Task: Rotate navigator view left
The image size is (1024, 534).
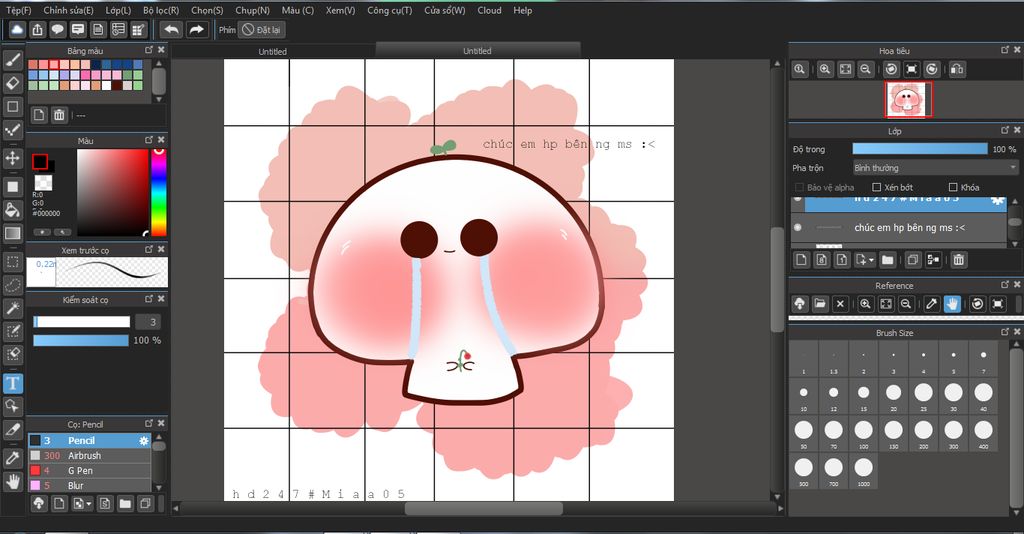Action: coord(891,69)
